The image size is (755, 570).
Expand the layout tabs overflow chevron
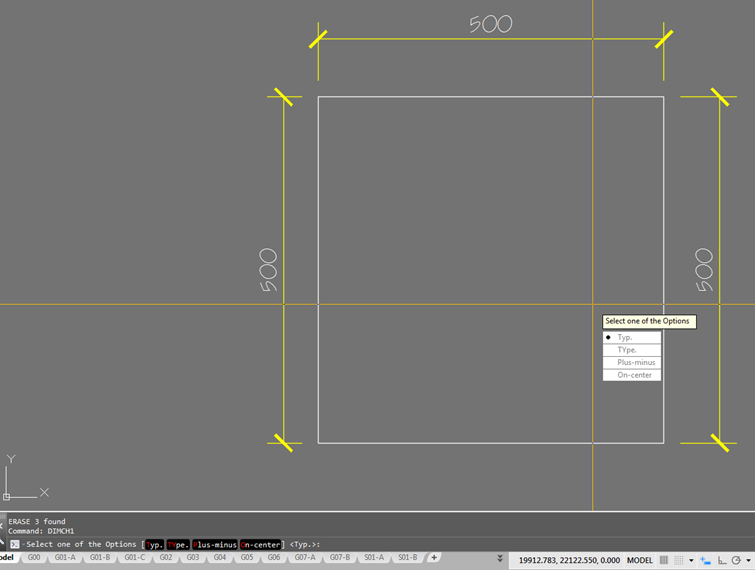[x=500, y=558]
